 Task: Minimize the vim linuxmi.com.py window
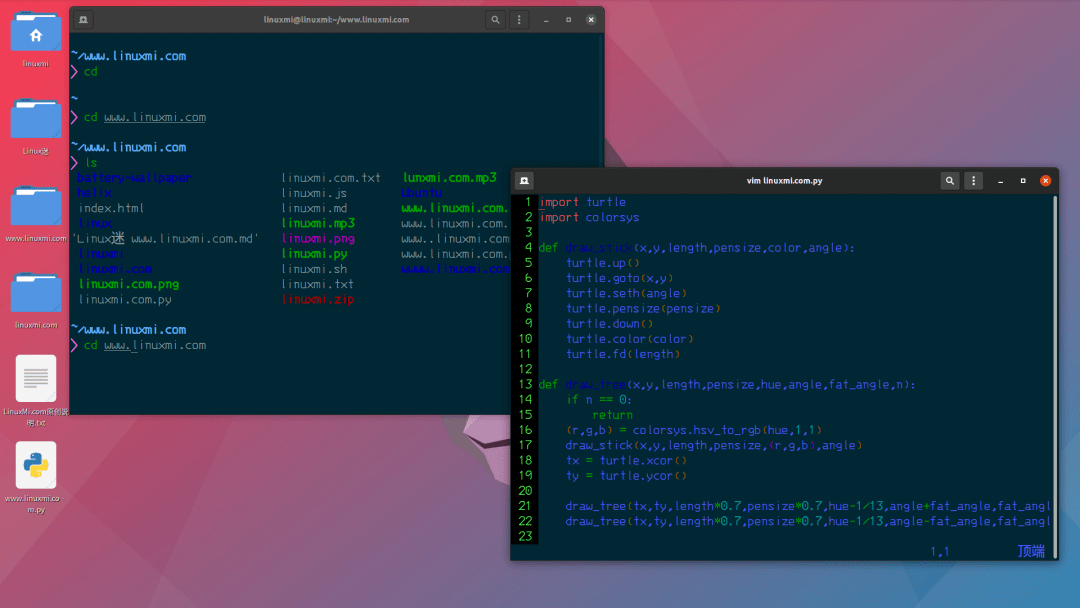(1001, 180)
